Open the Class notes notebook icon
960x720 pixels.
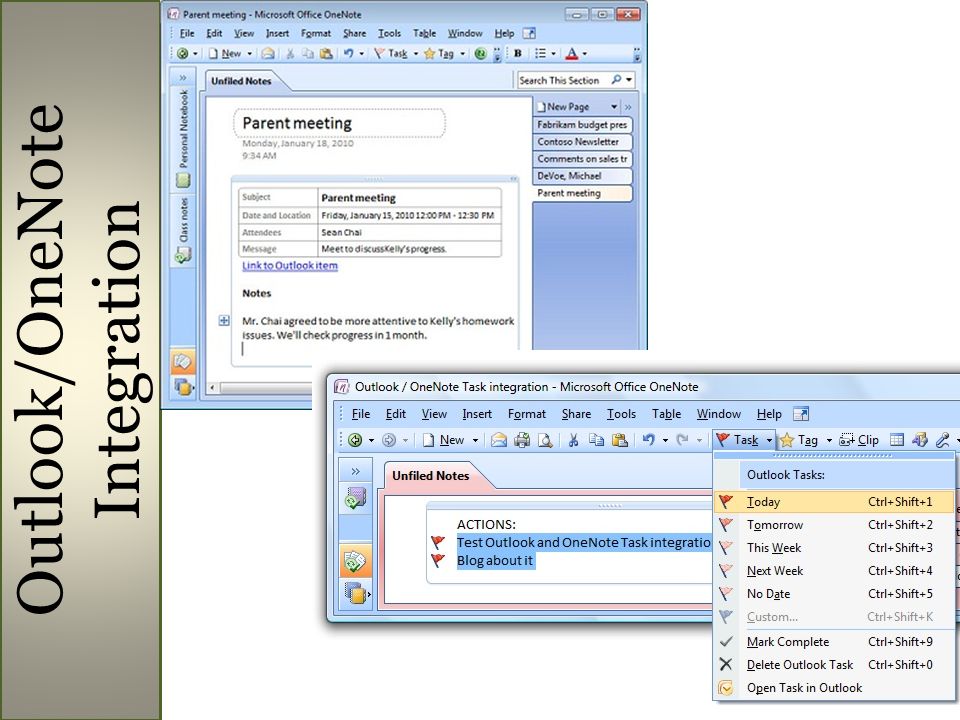point(183,255)
